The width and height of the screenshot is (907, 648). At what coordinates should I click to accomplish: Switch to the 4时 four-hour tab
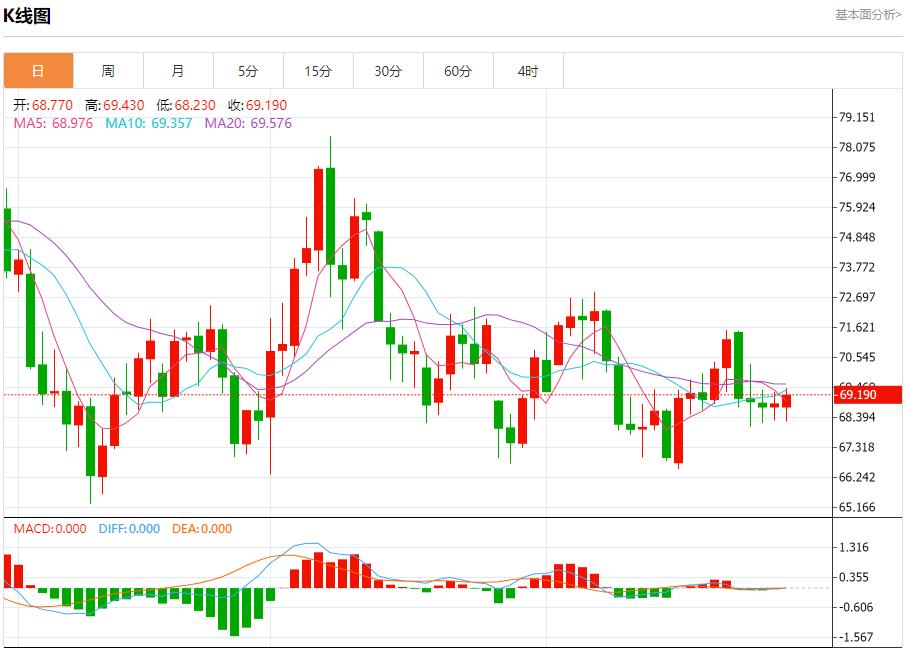click(528, 71)
